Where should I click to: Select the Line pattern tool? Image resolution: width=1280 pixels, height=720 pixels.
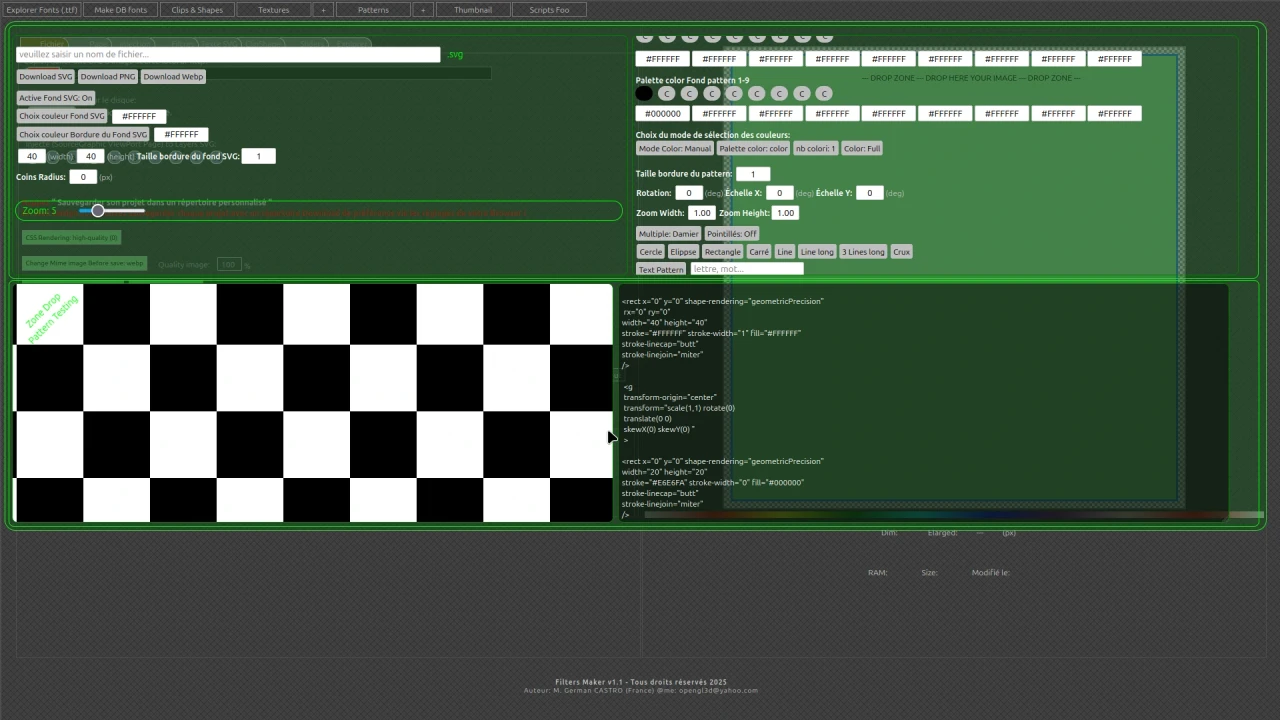pos(784,251)
